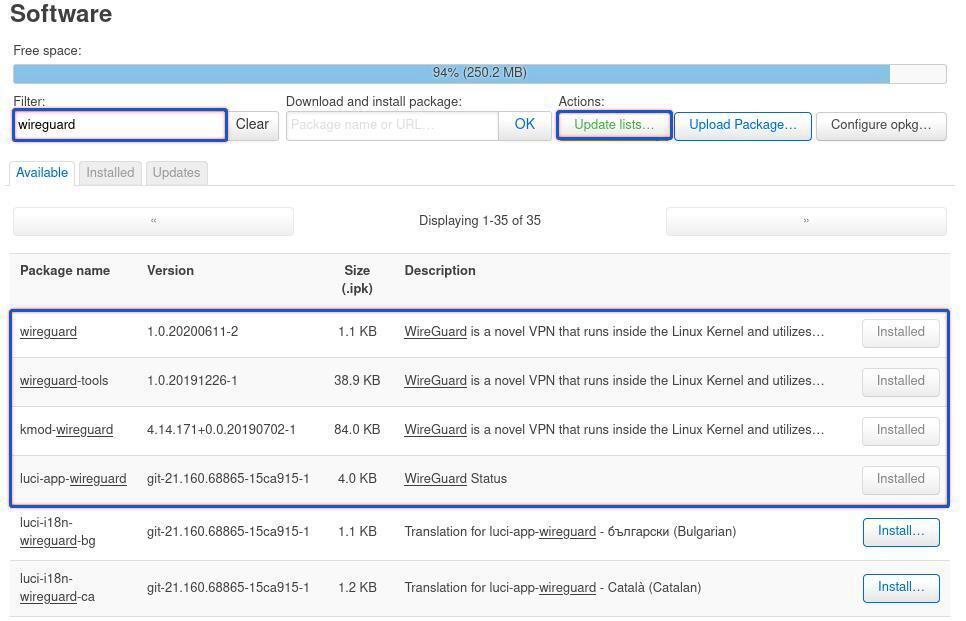This screenshot has height=621, width=966.
Task: Click the Installed button for wireguard-tools
Action: coord(900,381)
